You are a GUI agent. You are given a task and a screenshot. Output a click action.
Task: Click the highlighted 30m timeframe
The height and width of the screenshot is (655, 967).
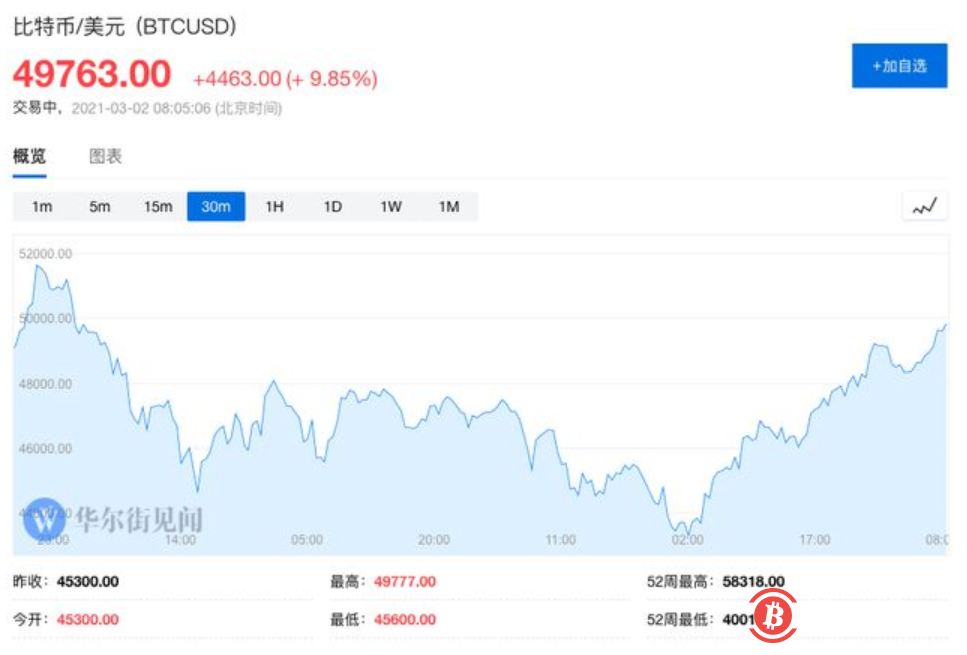pos(216,206)
